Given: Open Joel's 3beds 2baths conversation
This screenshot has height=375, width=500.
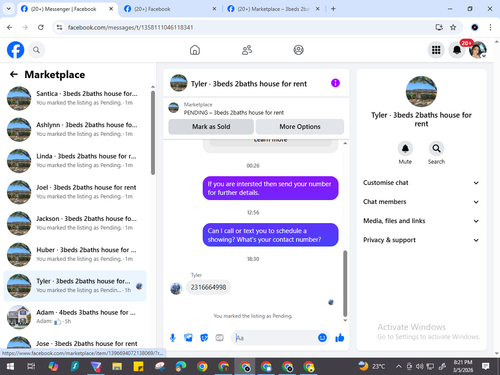Looking at the screenshot, I should [x=75, y=192].
